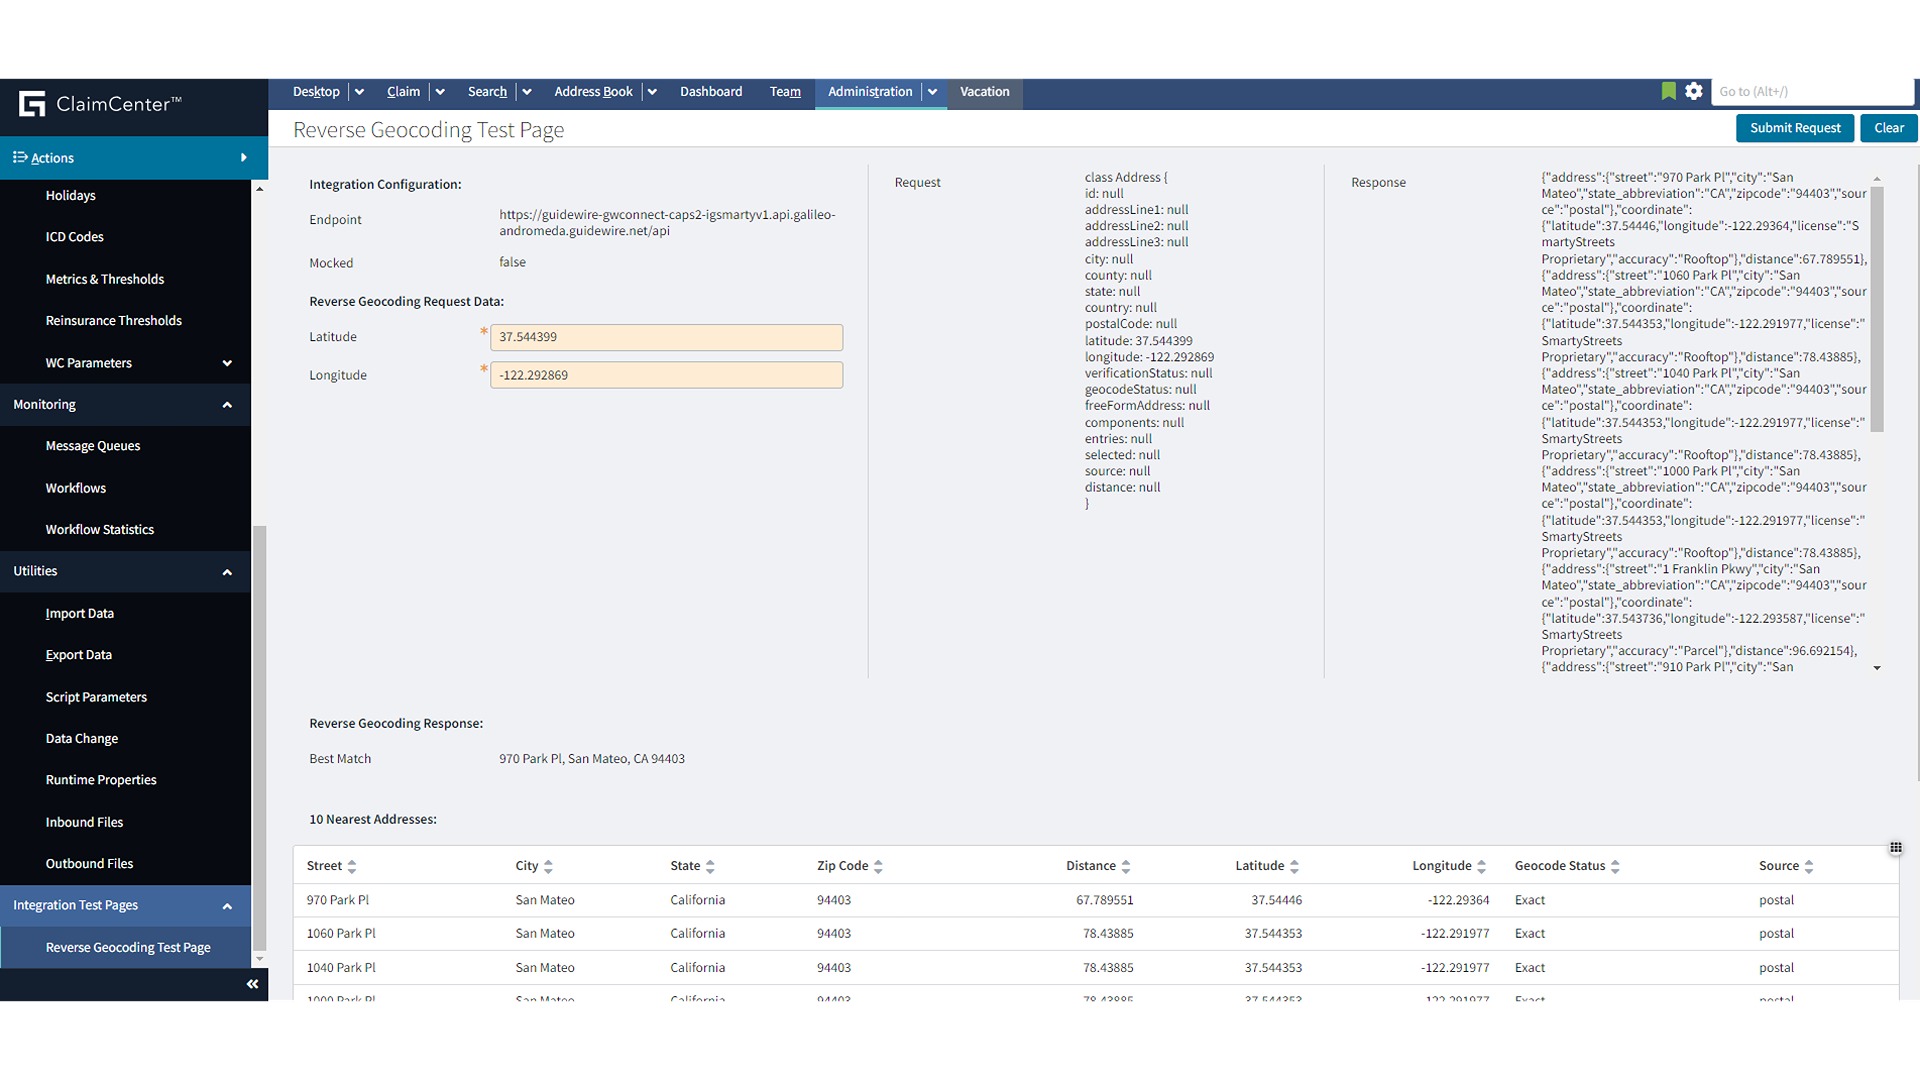Screen dimensions: 1920x1080
Task: Switch to the Dashboard tab
Action: 710,92
